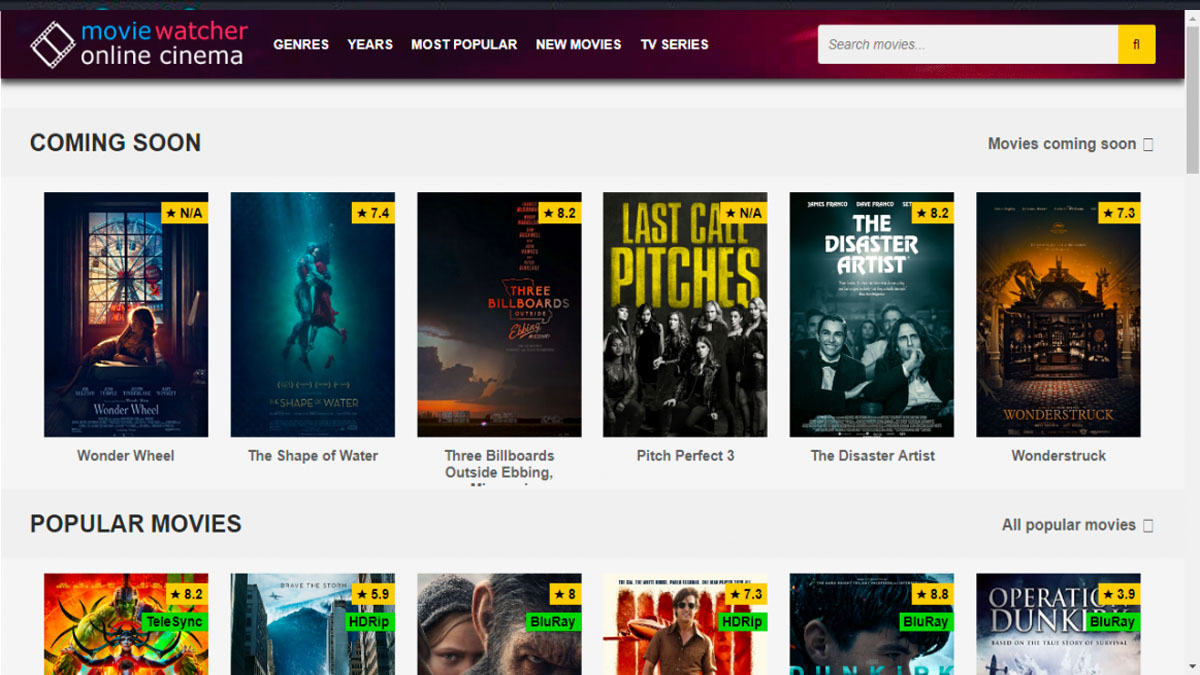Go to Most Popular
The height and width of the screenshot is (675, 1200).
(x=464, y=44)
